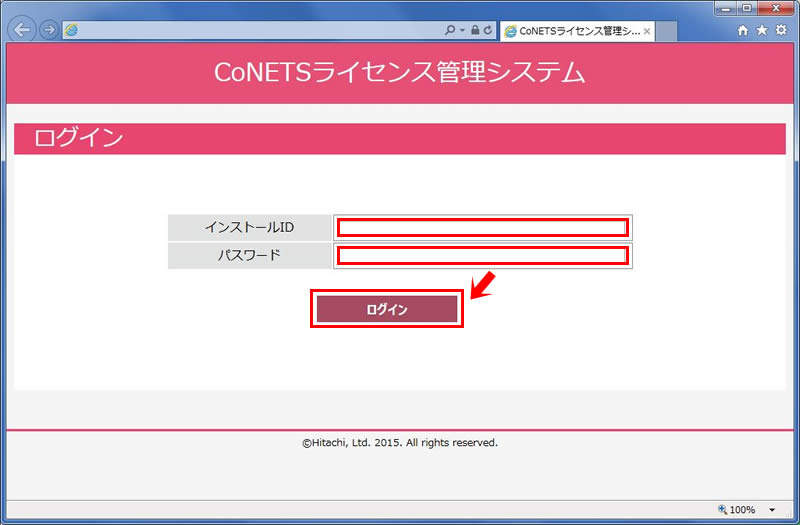Close the browser window
Viewport: 800px width, 525px height.
tap(776, 8)
